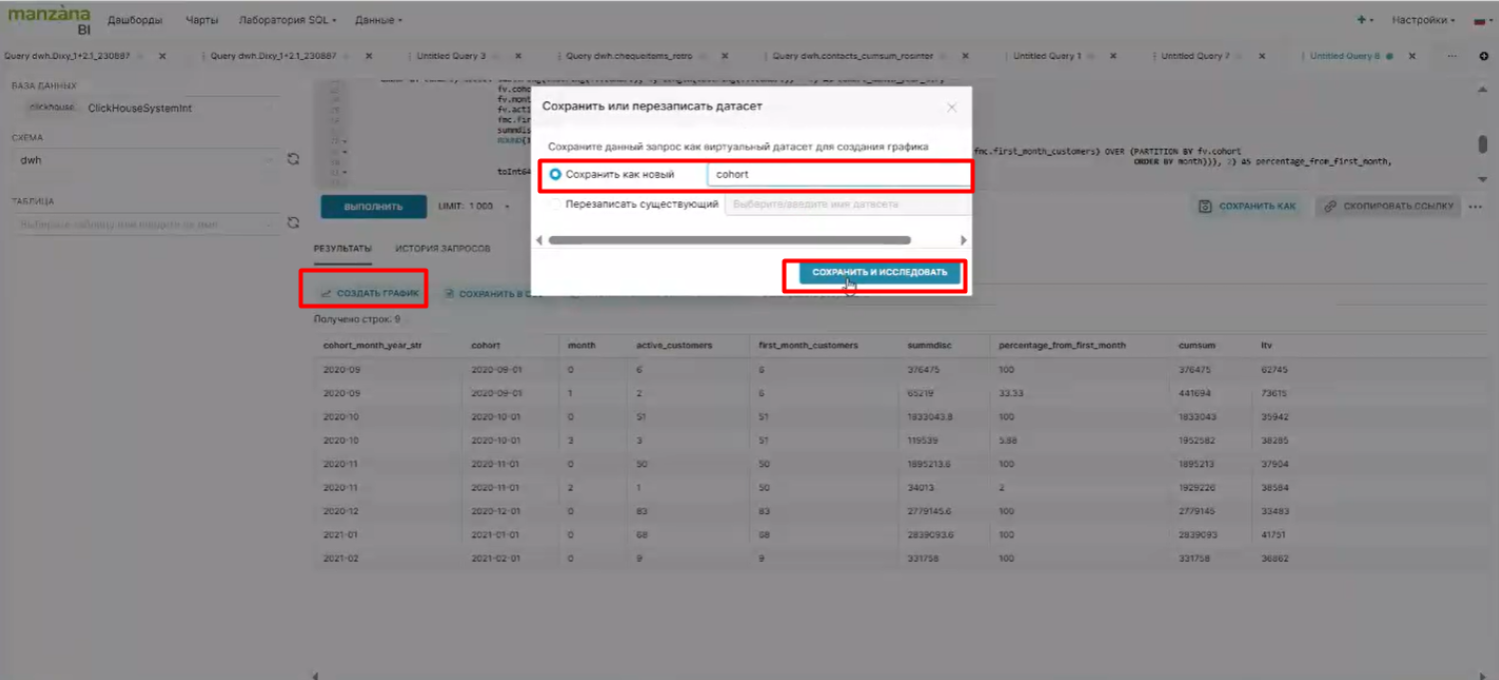This screenshot has height=680, width=1499.
Task: Click the Manzana BI logo
Action: (x=48, y=20)
